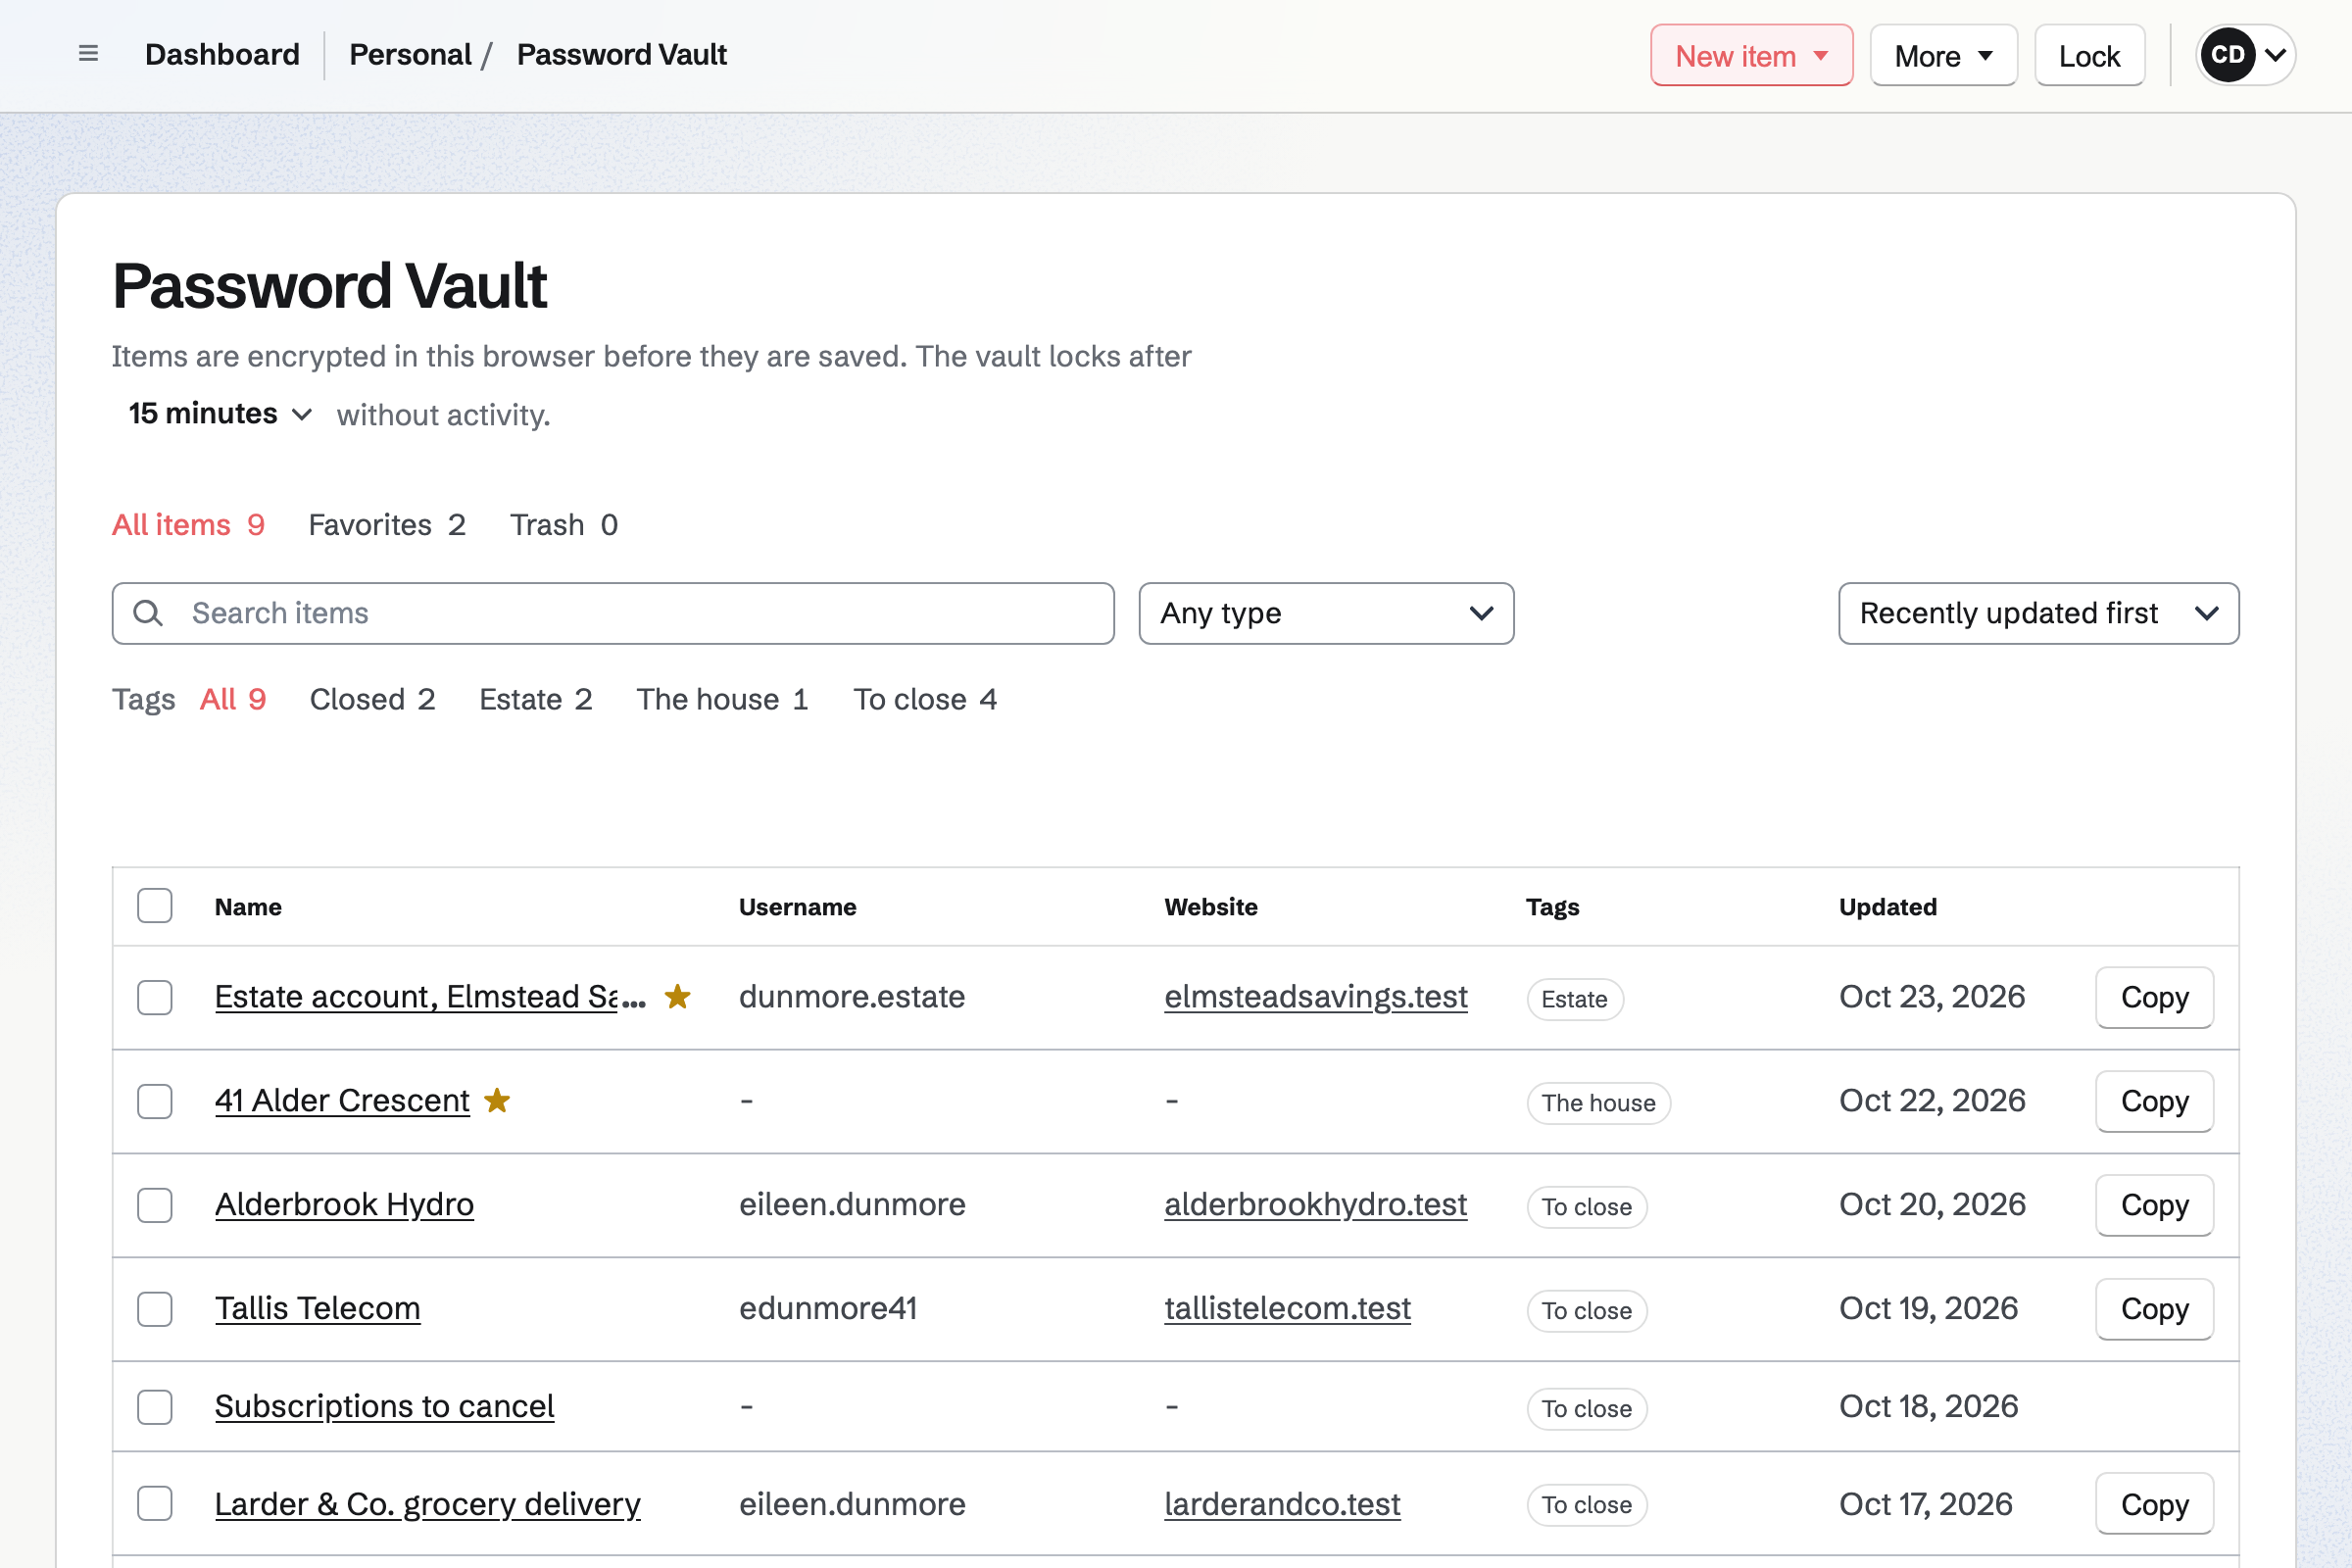Viewport: 2352px width, 1568px height.
Task: Open the Alderbrook Hydro item
Action: (x=344, y=1204)
